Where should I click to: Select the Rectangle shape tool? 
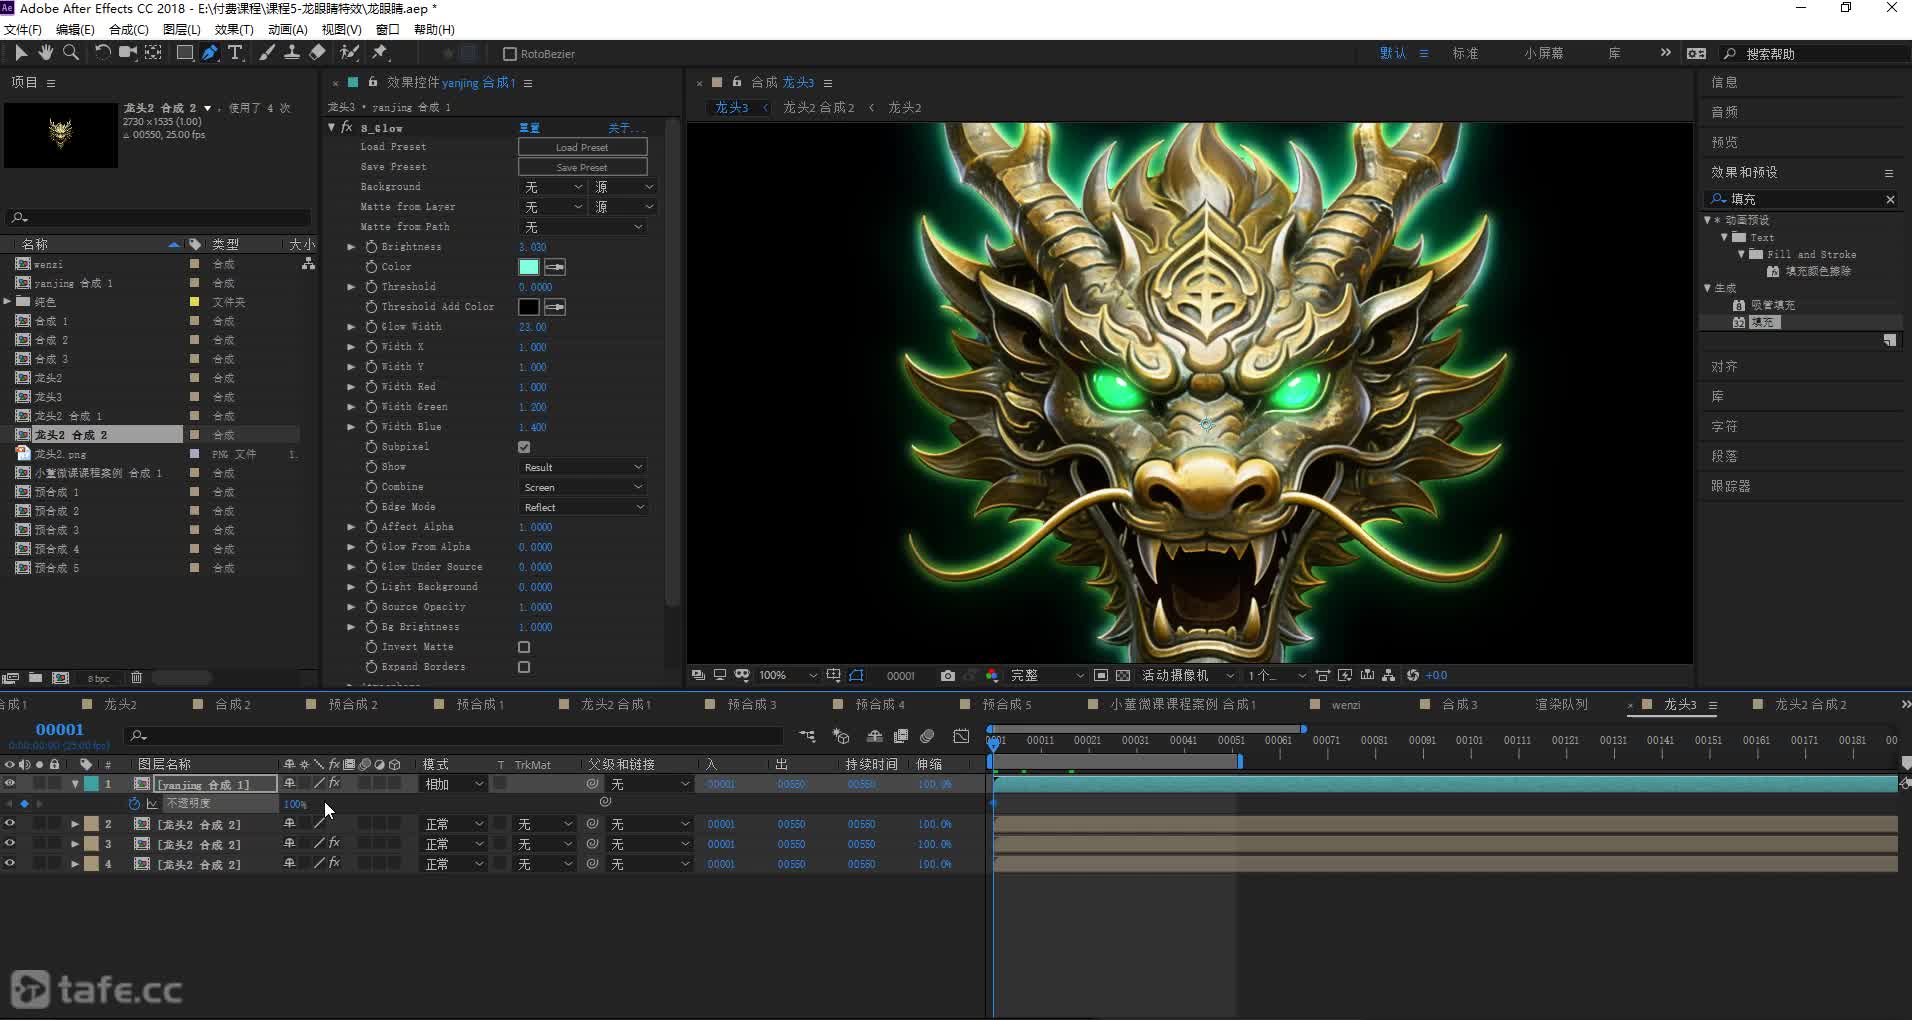coord(185,53)
